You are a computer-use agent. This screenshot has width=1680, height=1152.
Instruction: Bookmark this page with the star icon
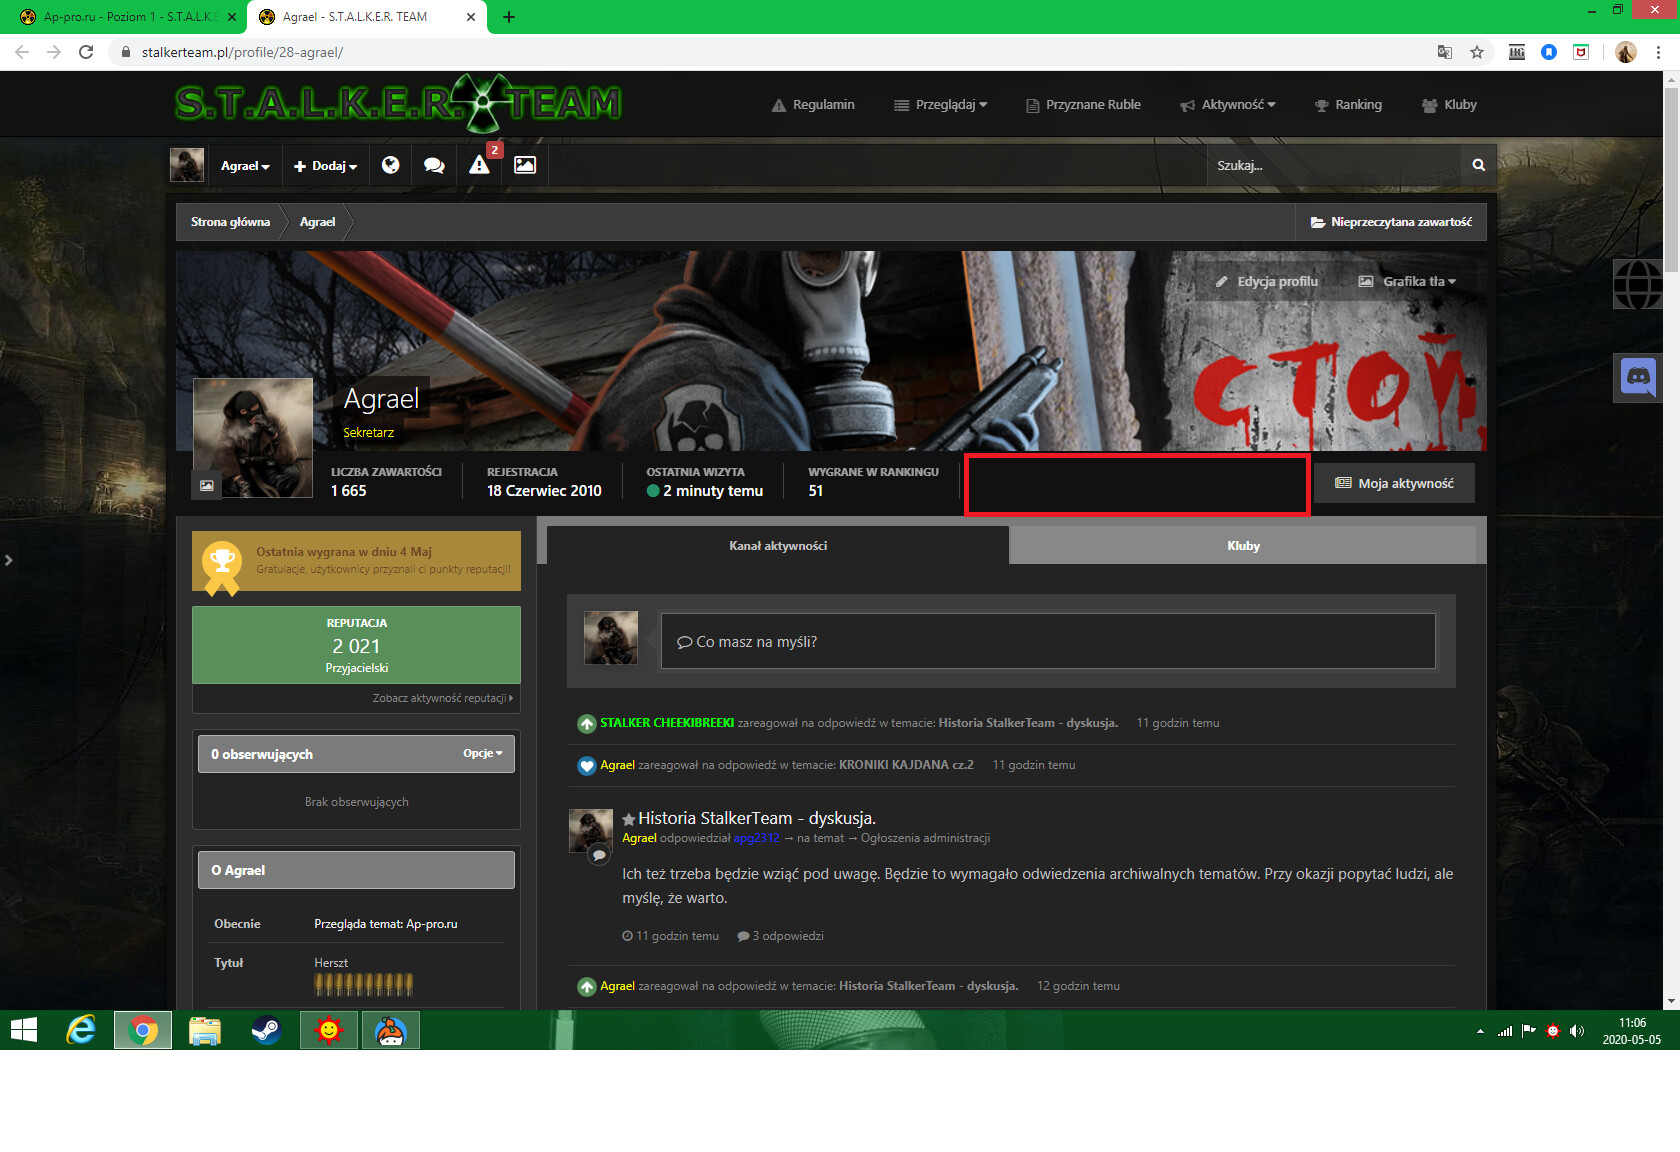(1476, 52)
